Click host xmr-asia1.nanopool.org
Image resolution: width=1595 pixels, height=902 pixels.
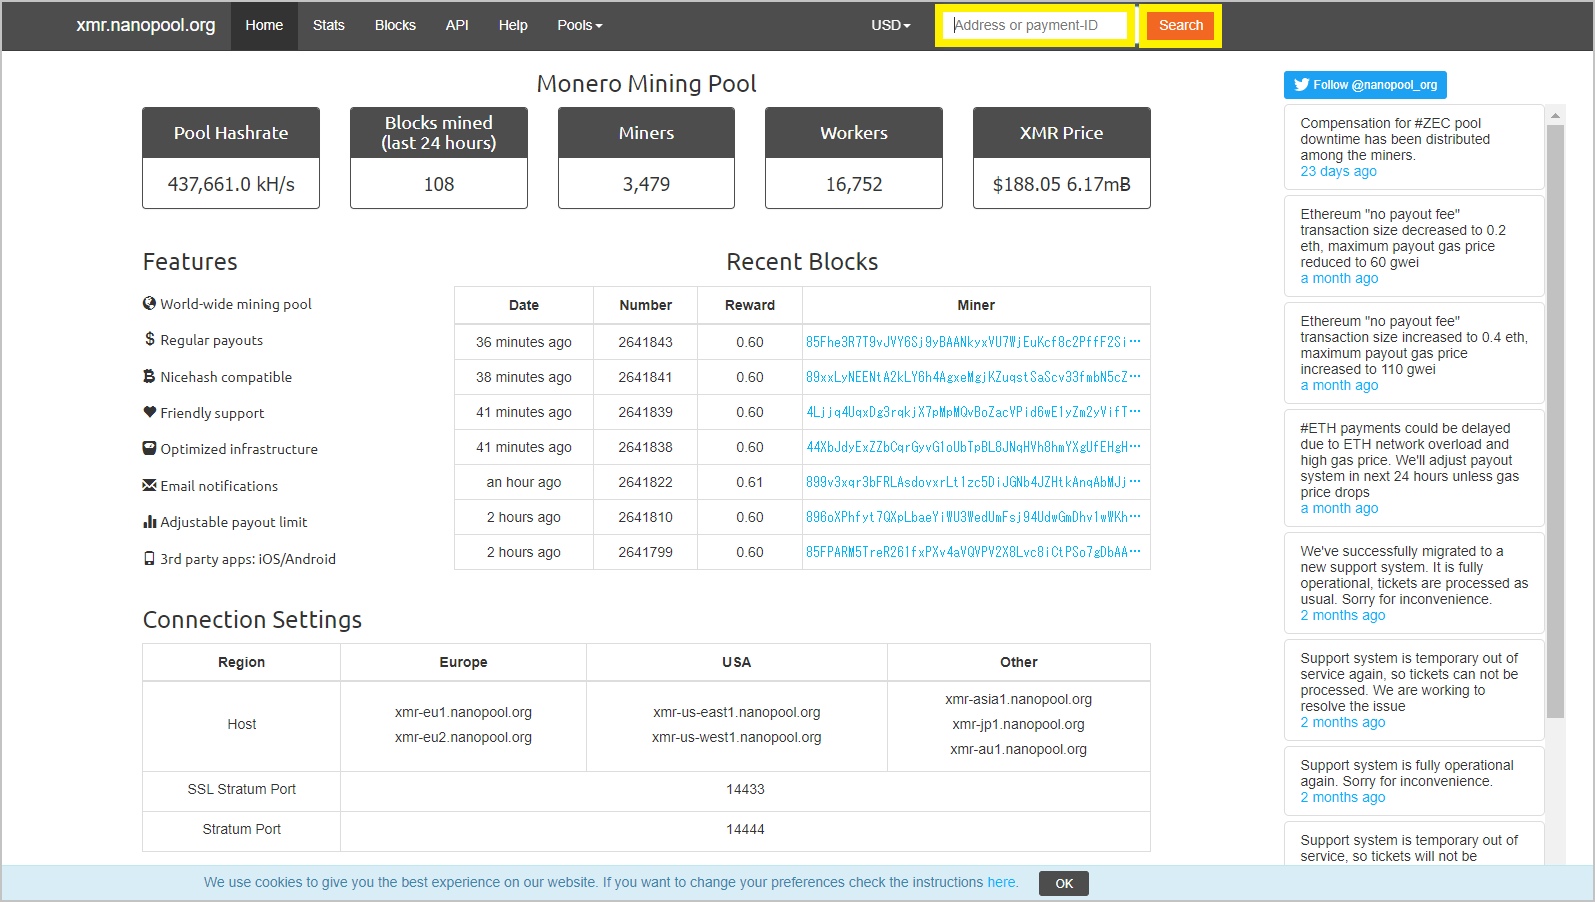1018,699
